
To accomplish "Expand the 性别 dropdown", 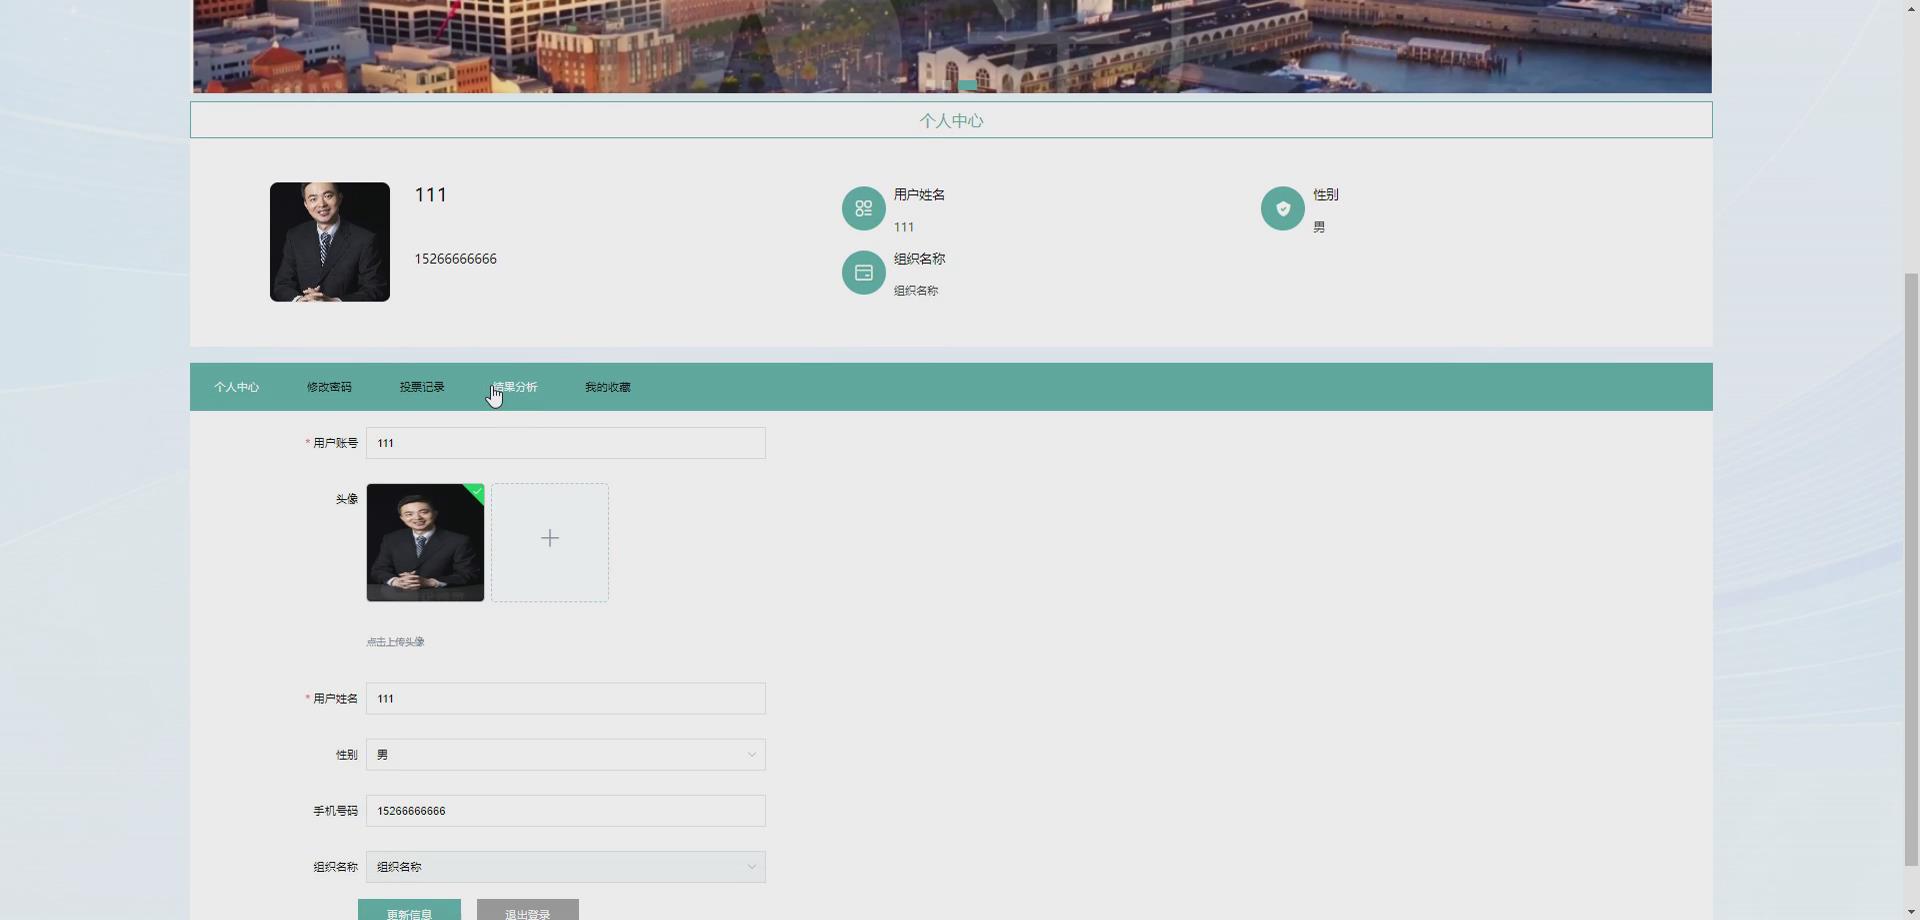I will (x=566, y=755).
